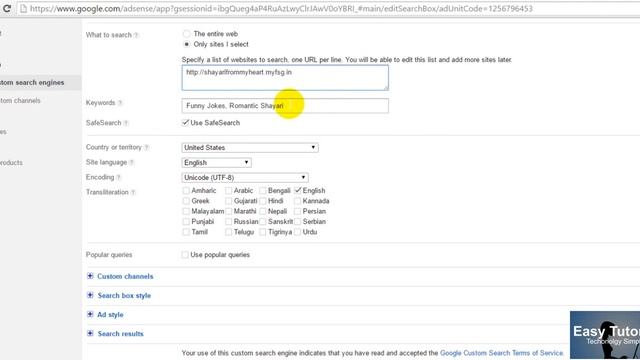Enable Urdu transliteration checkbox
Screen dimensions: 640x360
point(298,232)
